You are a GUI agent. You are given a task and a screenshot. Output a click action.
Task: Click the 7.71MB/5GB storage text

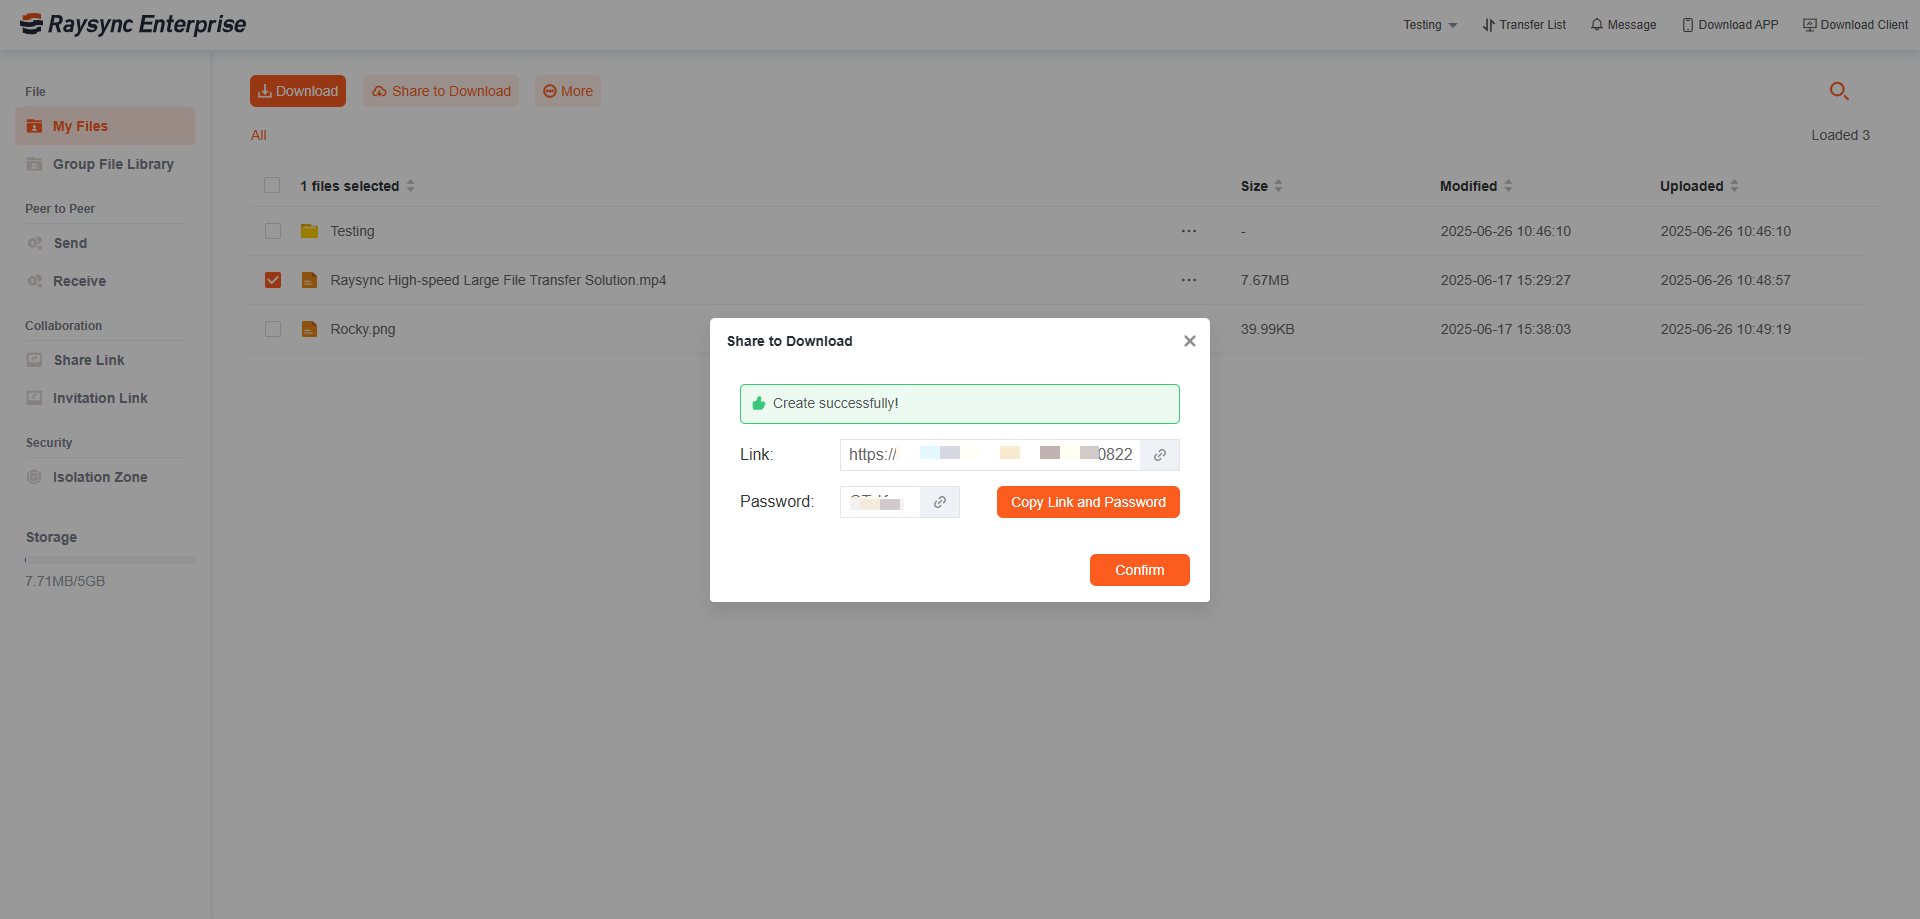click(x=65, y=581)
